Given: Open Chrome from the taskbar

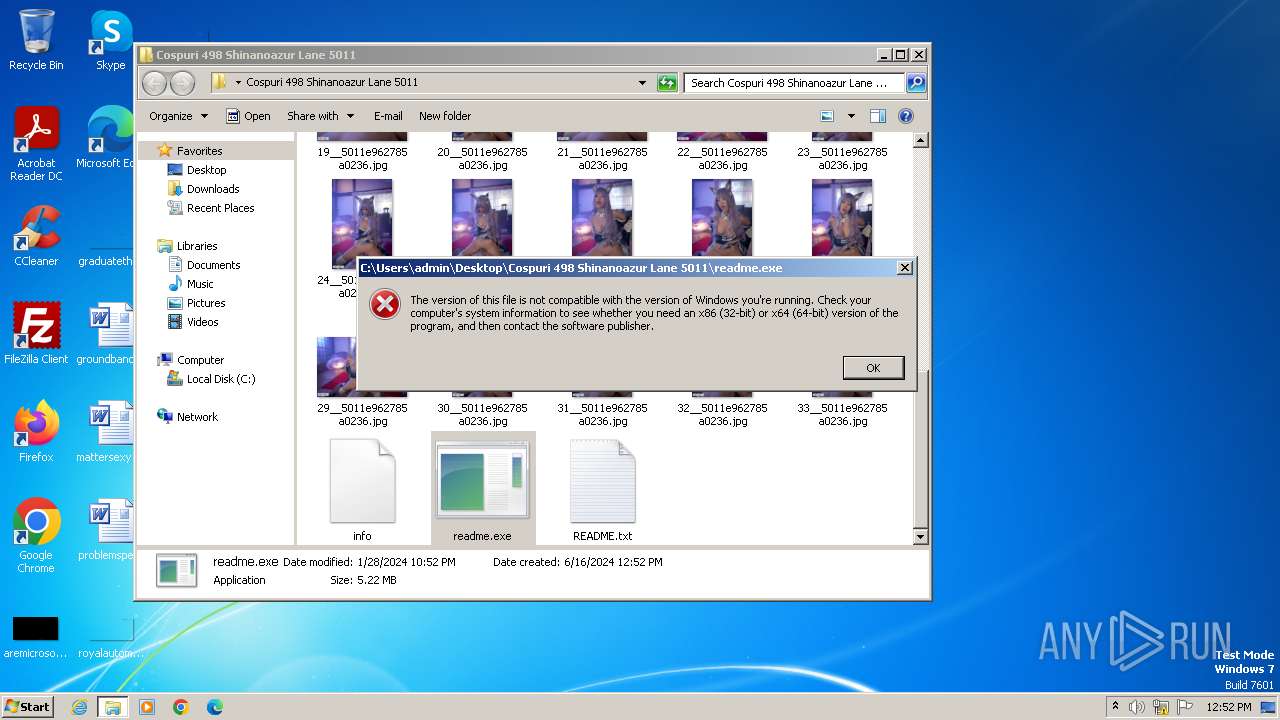Looking at the screenshot, I should coord(181,707).
